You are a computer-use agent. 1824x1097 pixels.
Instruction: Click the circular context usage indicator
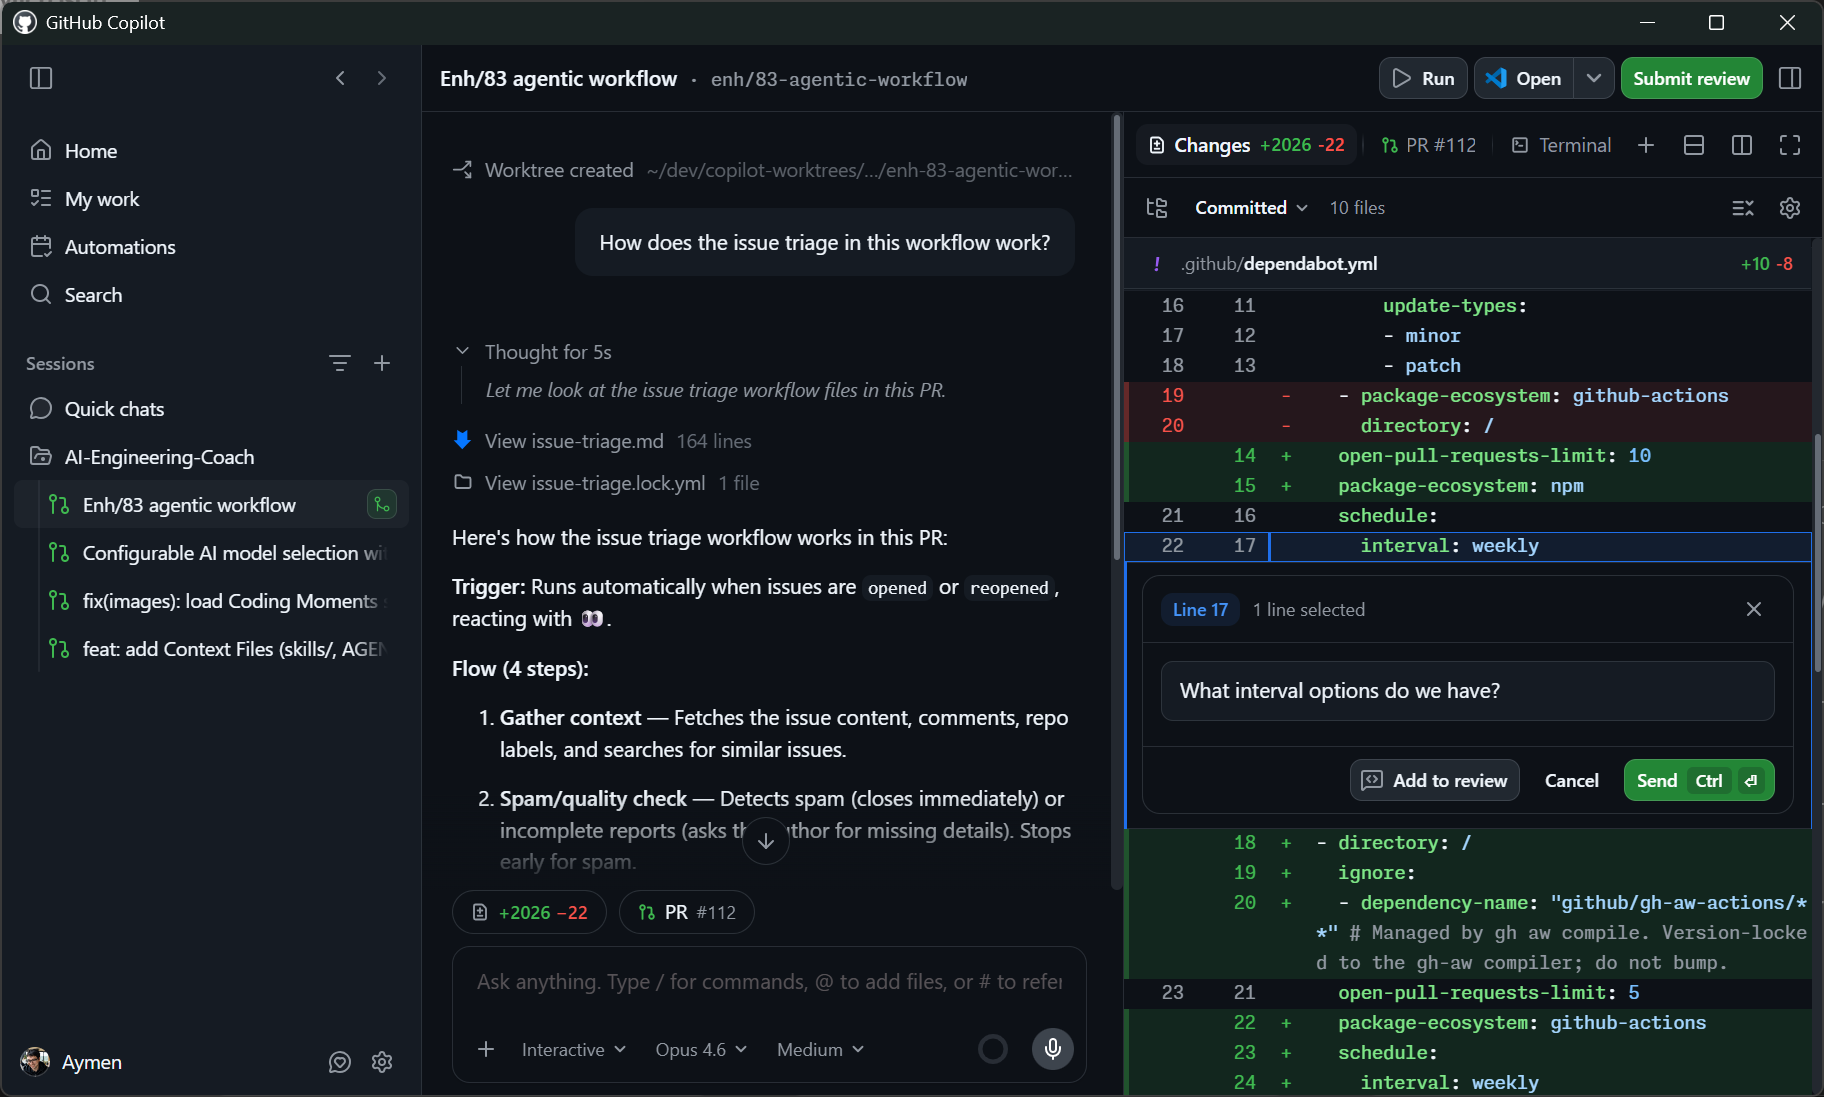point(992,1049)
